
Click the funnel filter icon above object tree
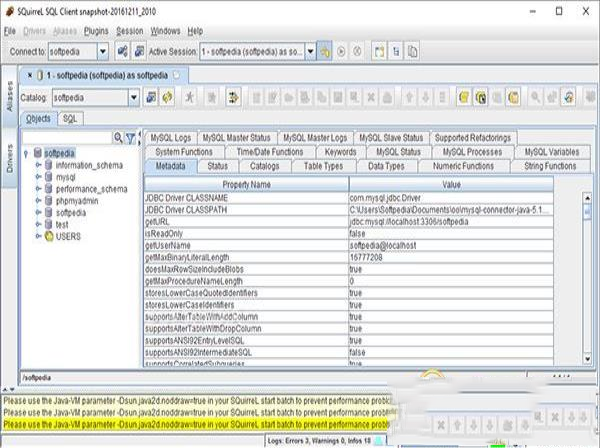click(130, 137)
